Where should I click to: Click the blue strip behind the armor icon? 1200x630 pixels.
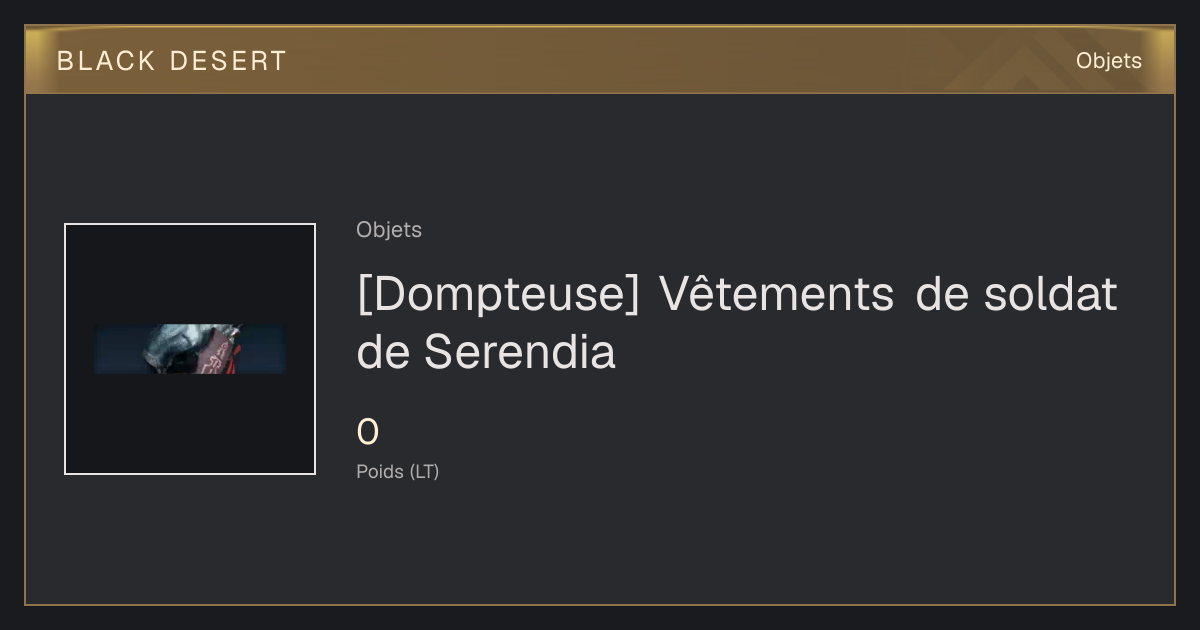265,349
